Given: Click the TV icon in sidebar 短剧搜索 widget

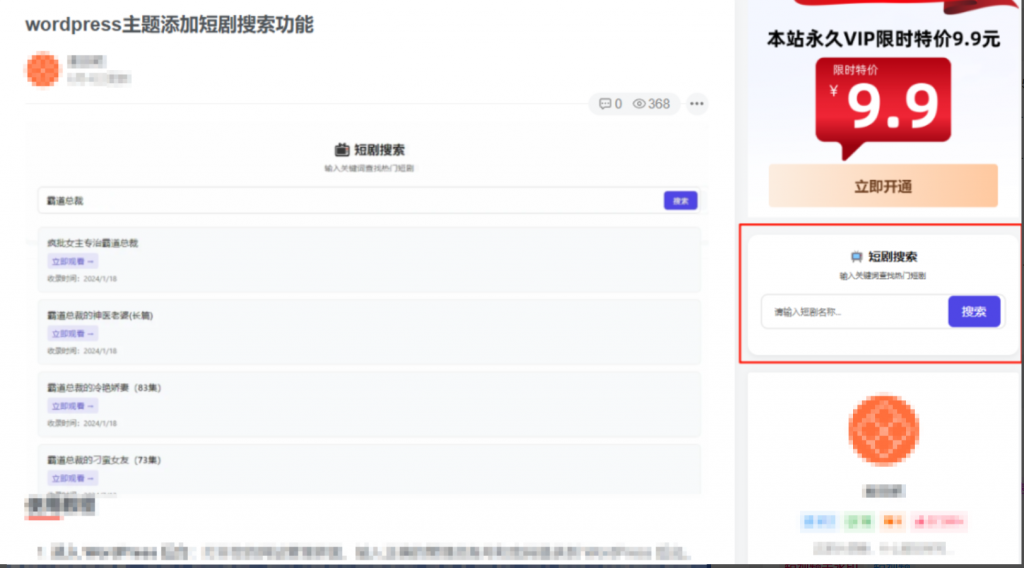Looking at the screenshot, I should tap(856, 257).
